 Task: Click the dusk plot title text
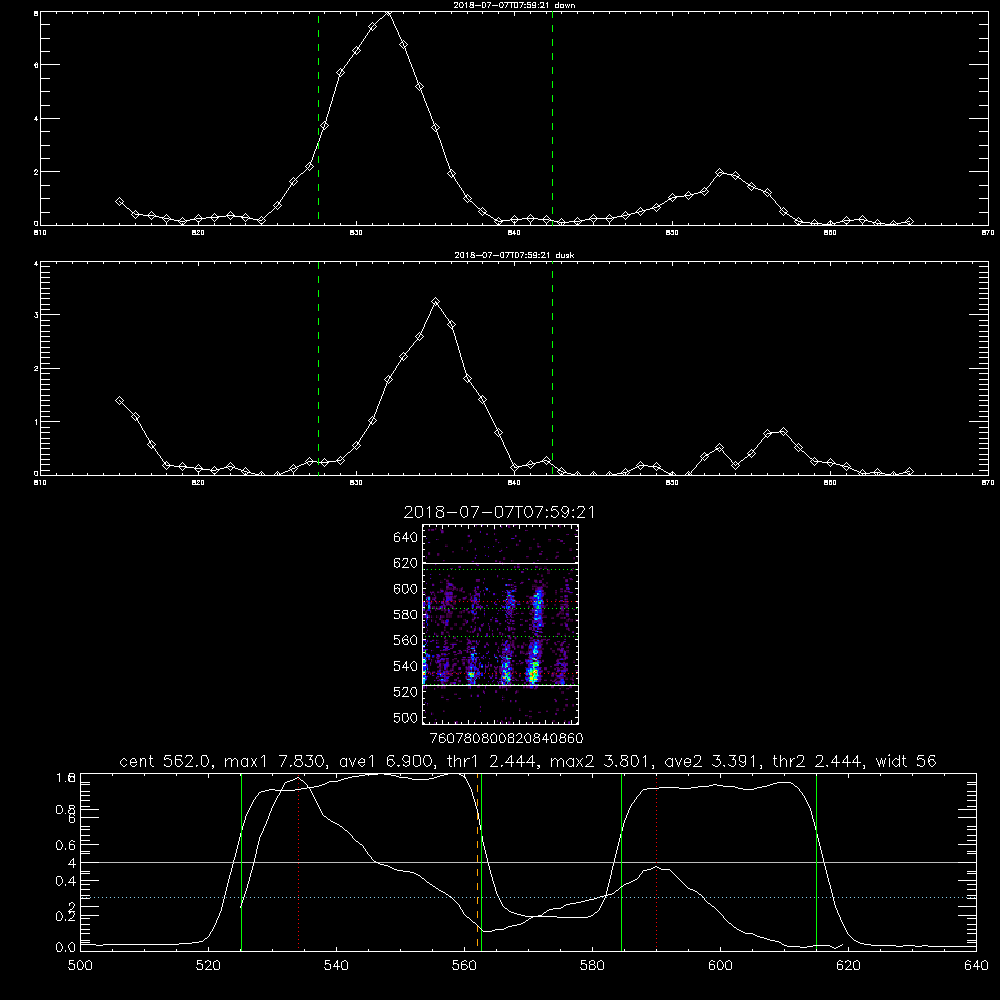pyautogui.click(x=514, y=255)
